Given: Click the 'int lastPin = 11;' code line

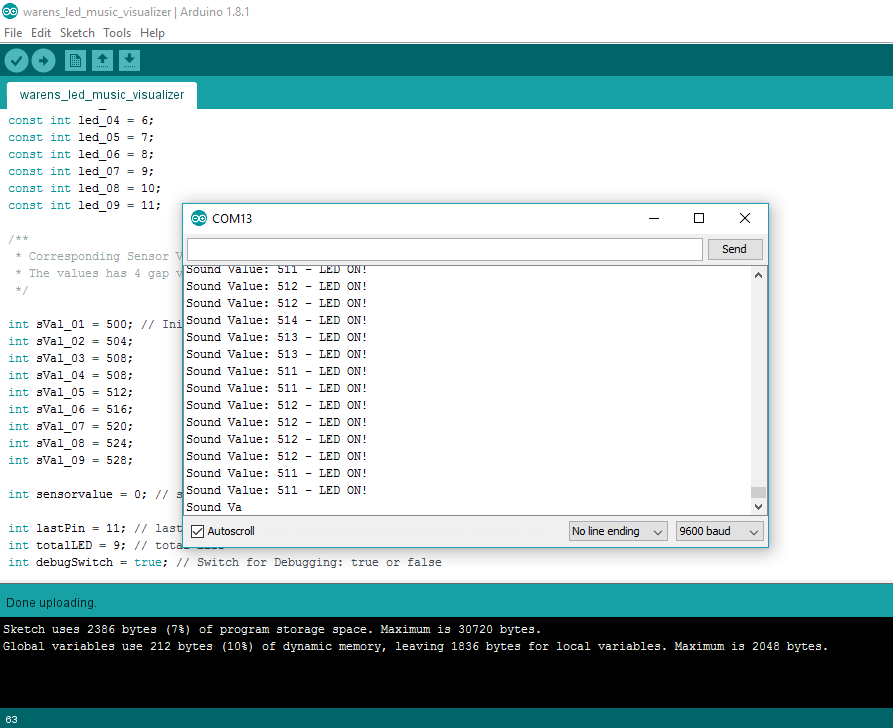Looking at the screenshot, I should (x=67, y=528).
